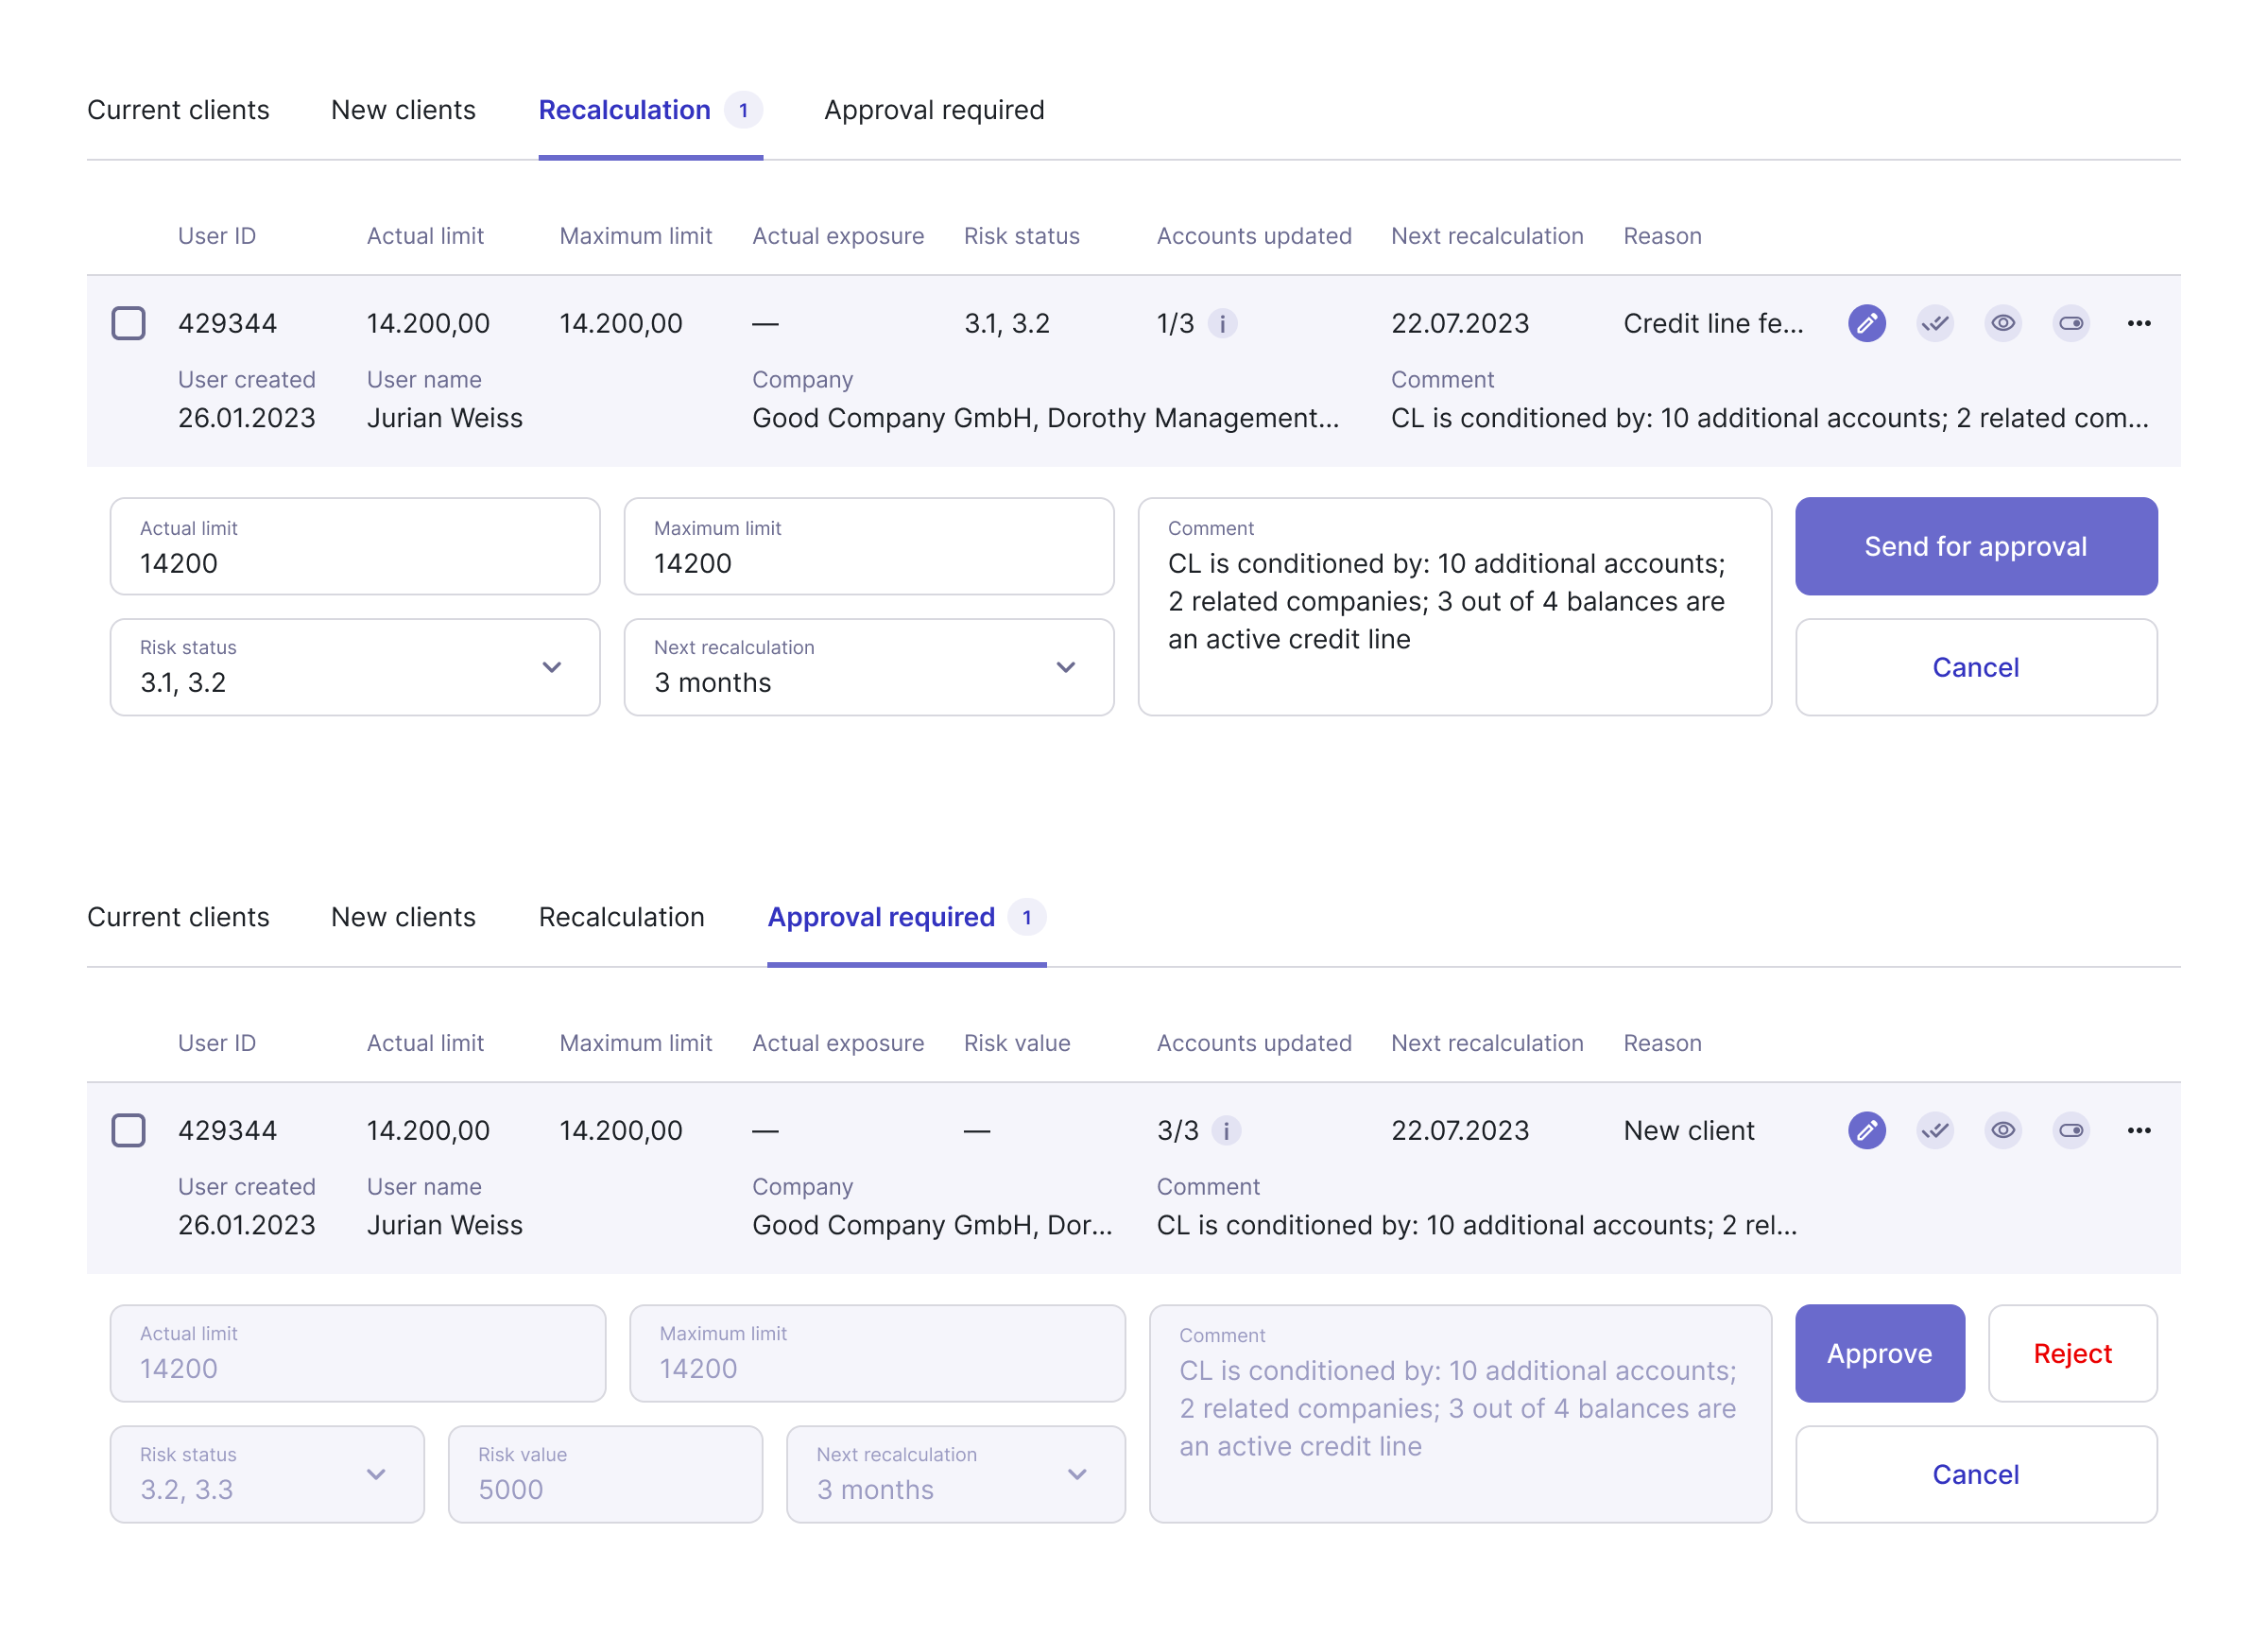This screenshot has height=1637, width=2268.
Task: Click info icon next to 1/3
Action: click(1222, 324)
